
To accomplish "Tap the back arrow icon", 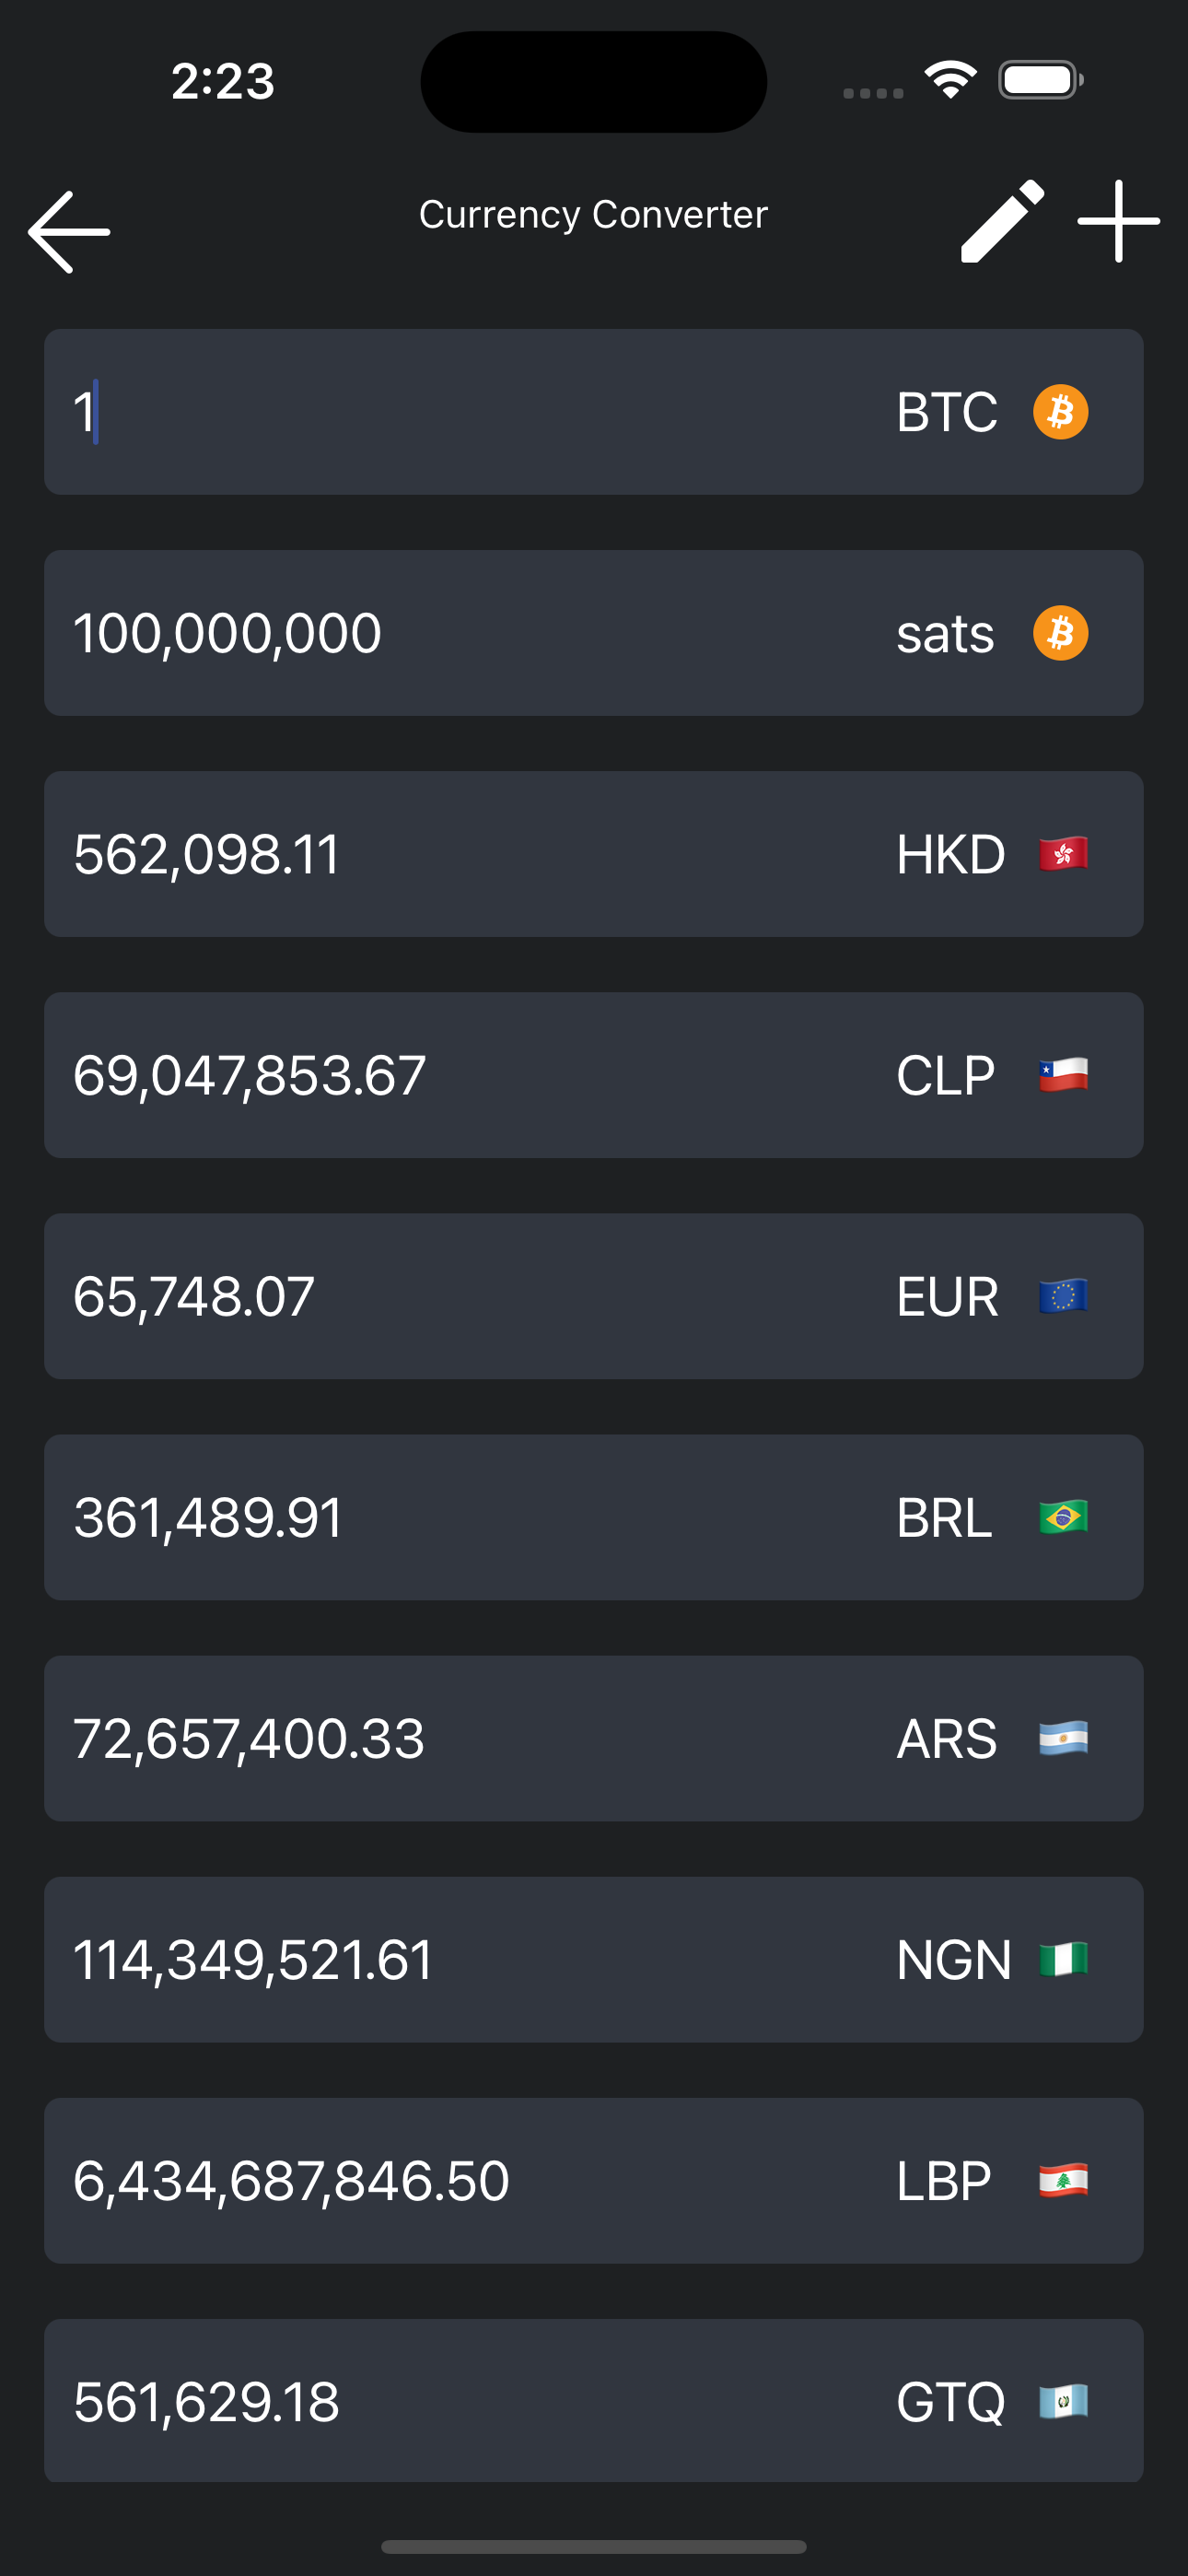I will 69,232.
